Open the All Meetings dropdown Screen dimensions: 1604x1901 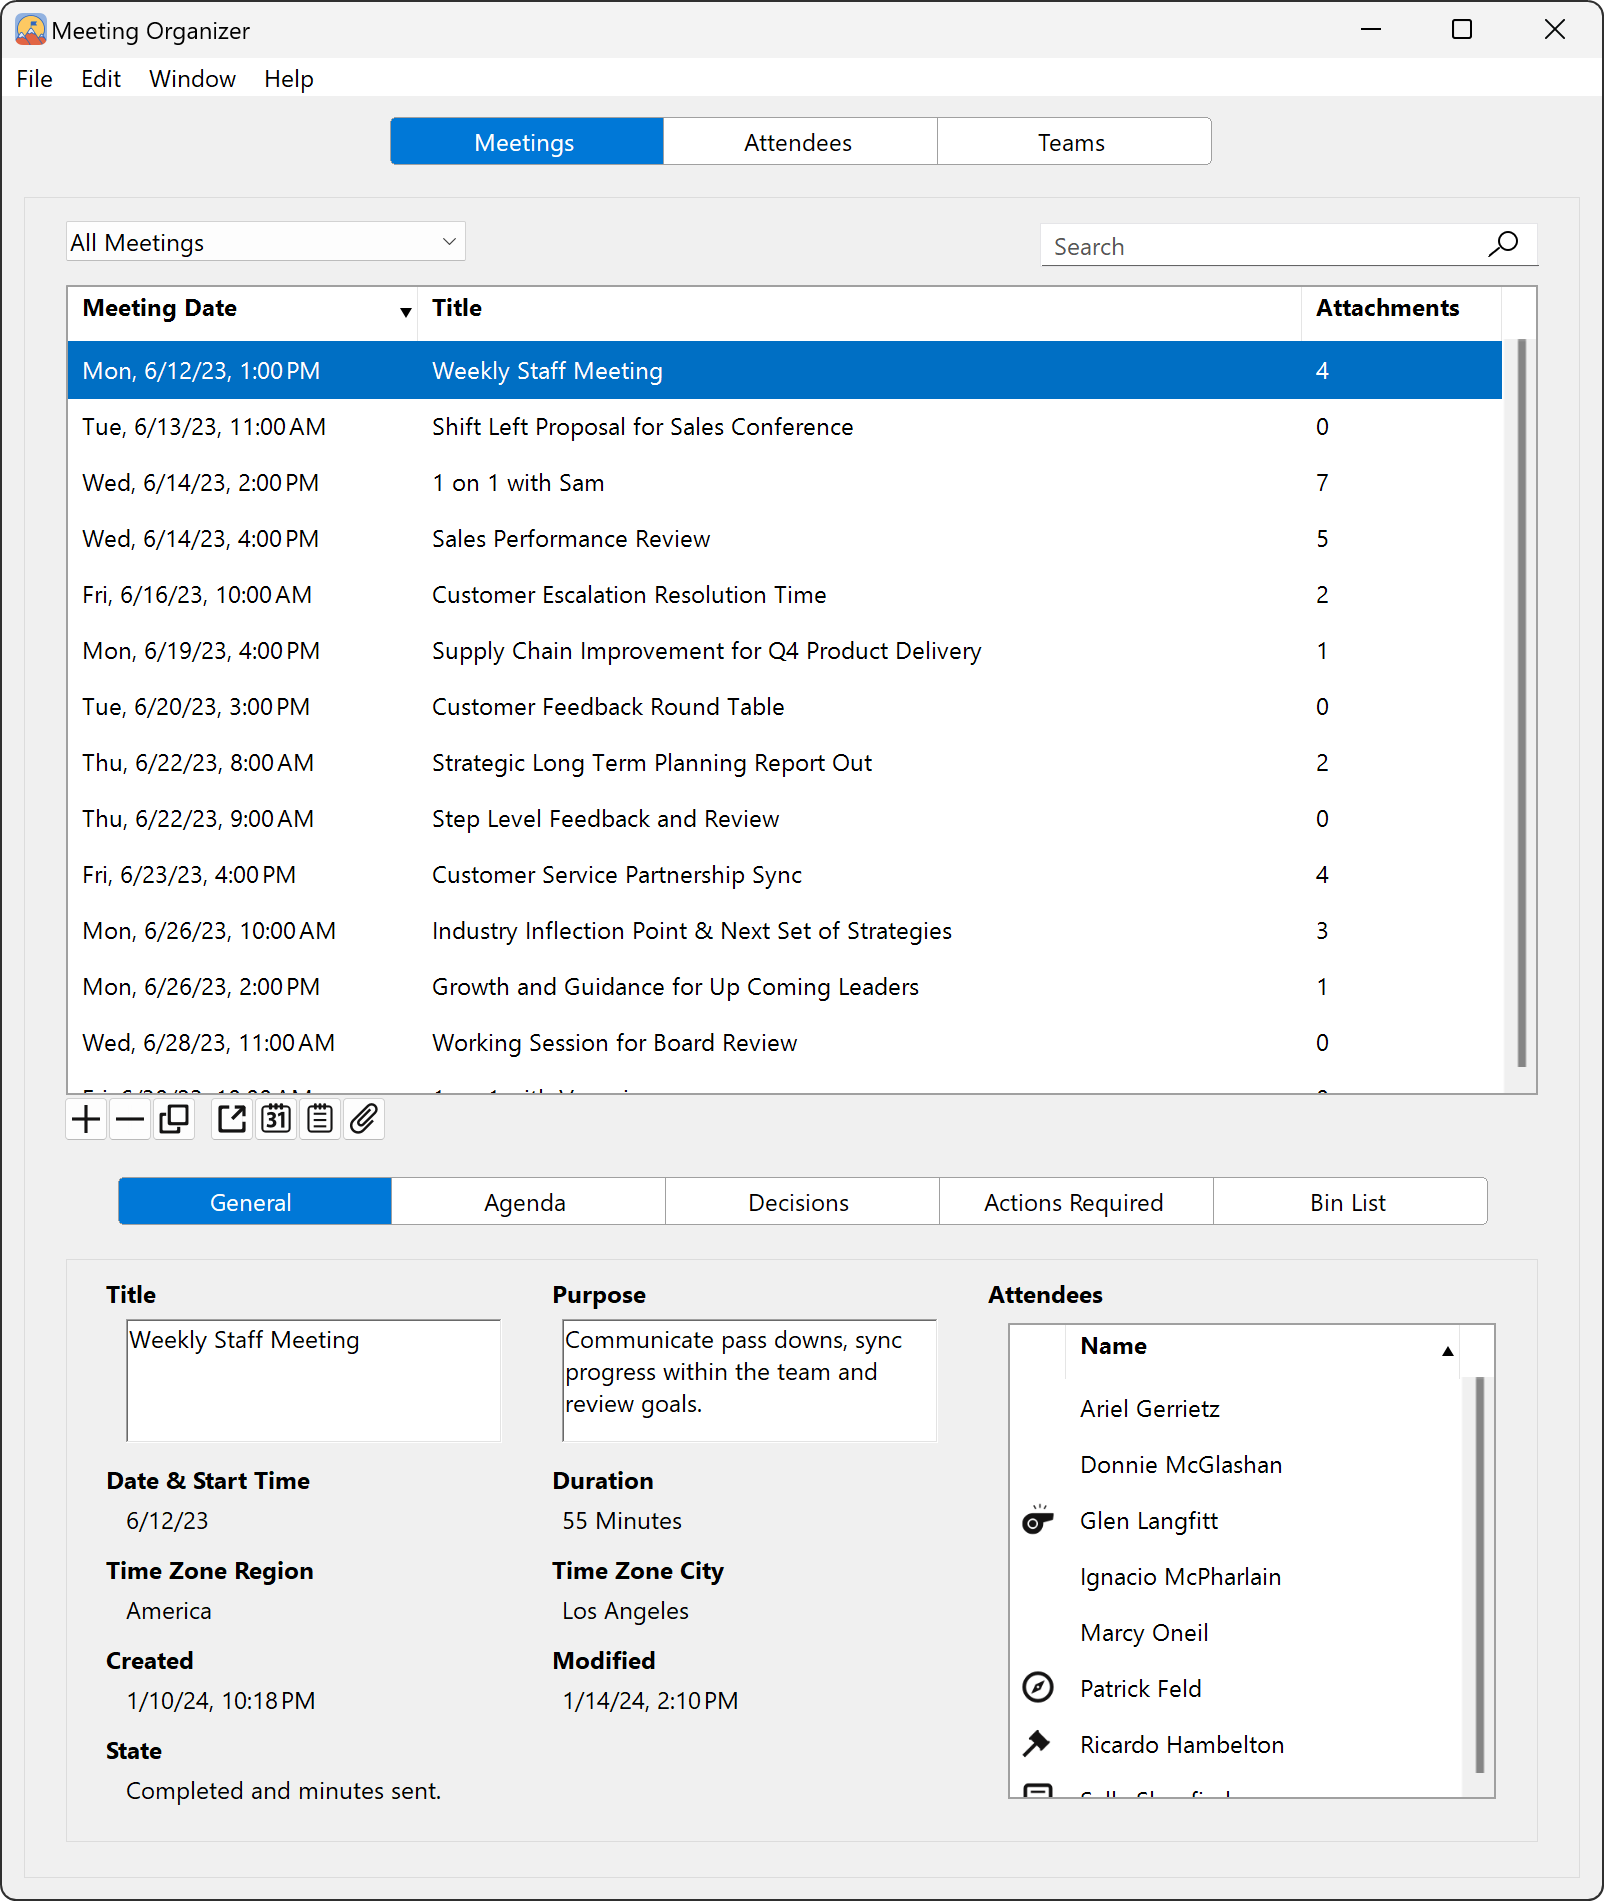click(265, 241)
